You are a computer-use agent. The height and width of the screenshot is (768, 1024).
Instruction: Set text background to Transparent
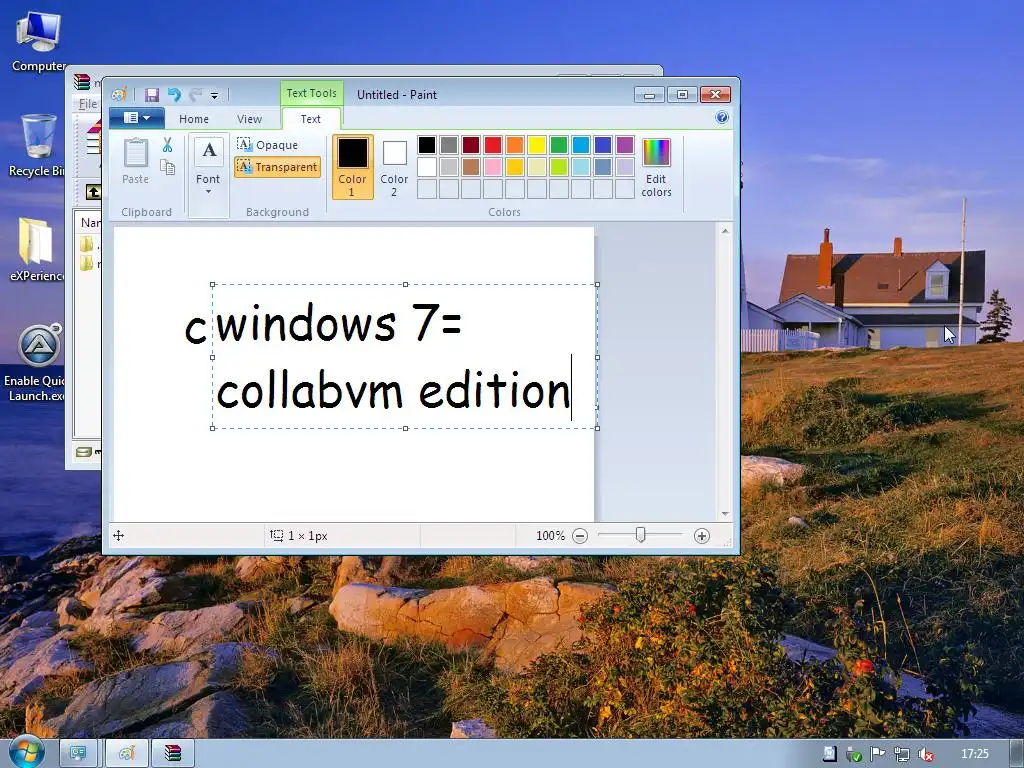coord(278,167)
